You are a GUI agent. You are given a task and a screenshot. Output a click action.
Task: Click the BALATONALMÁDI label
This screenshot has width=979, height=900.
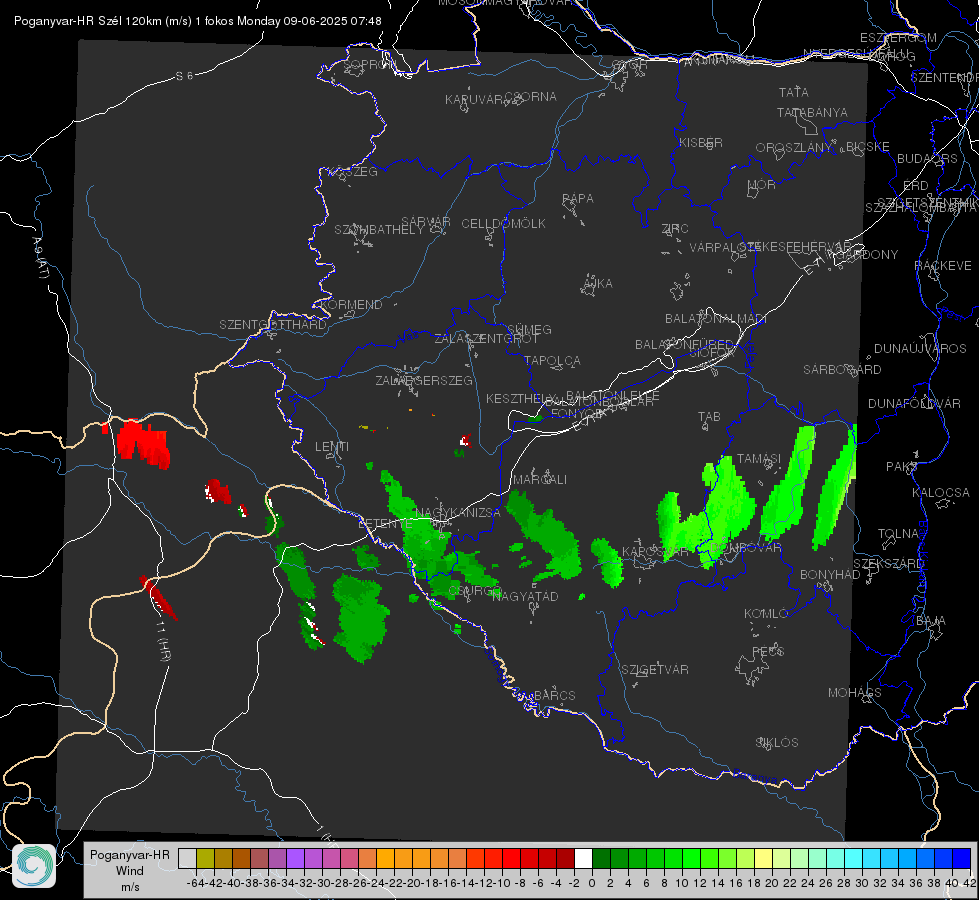coord(716,319)
